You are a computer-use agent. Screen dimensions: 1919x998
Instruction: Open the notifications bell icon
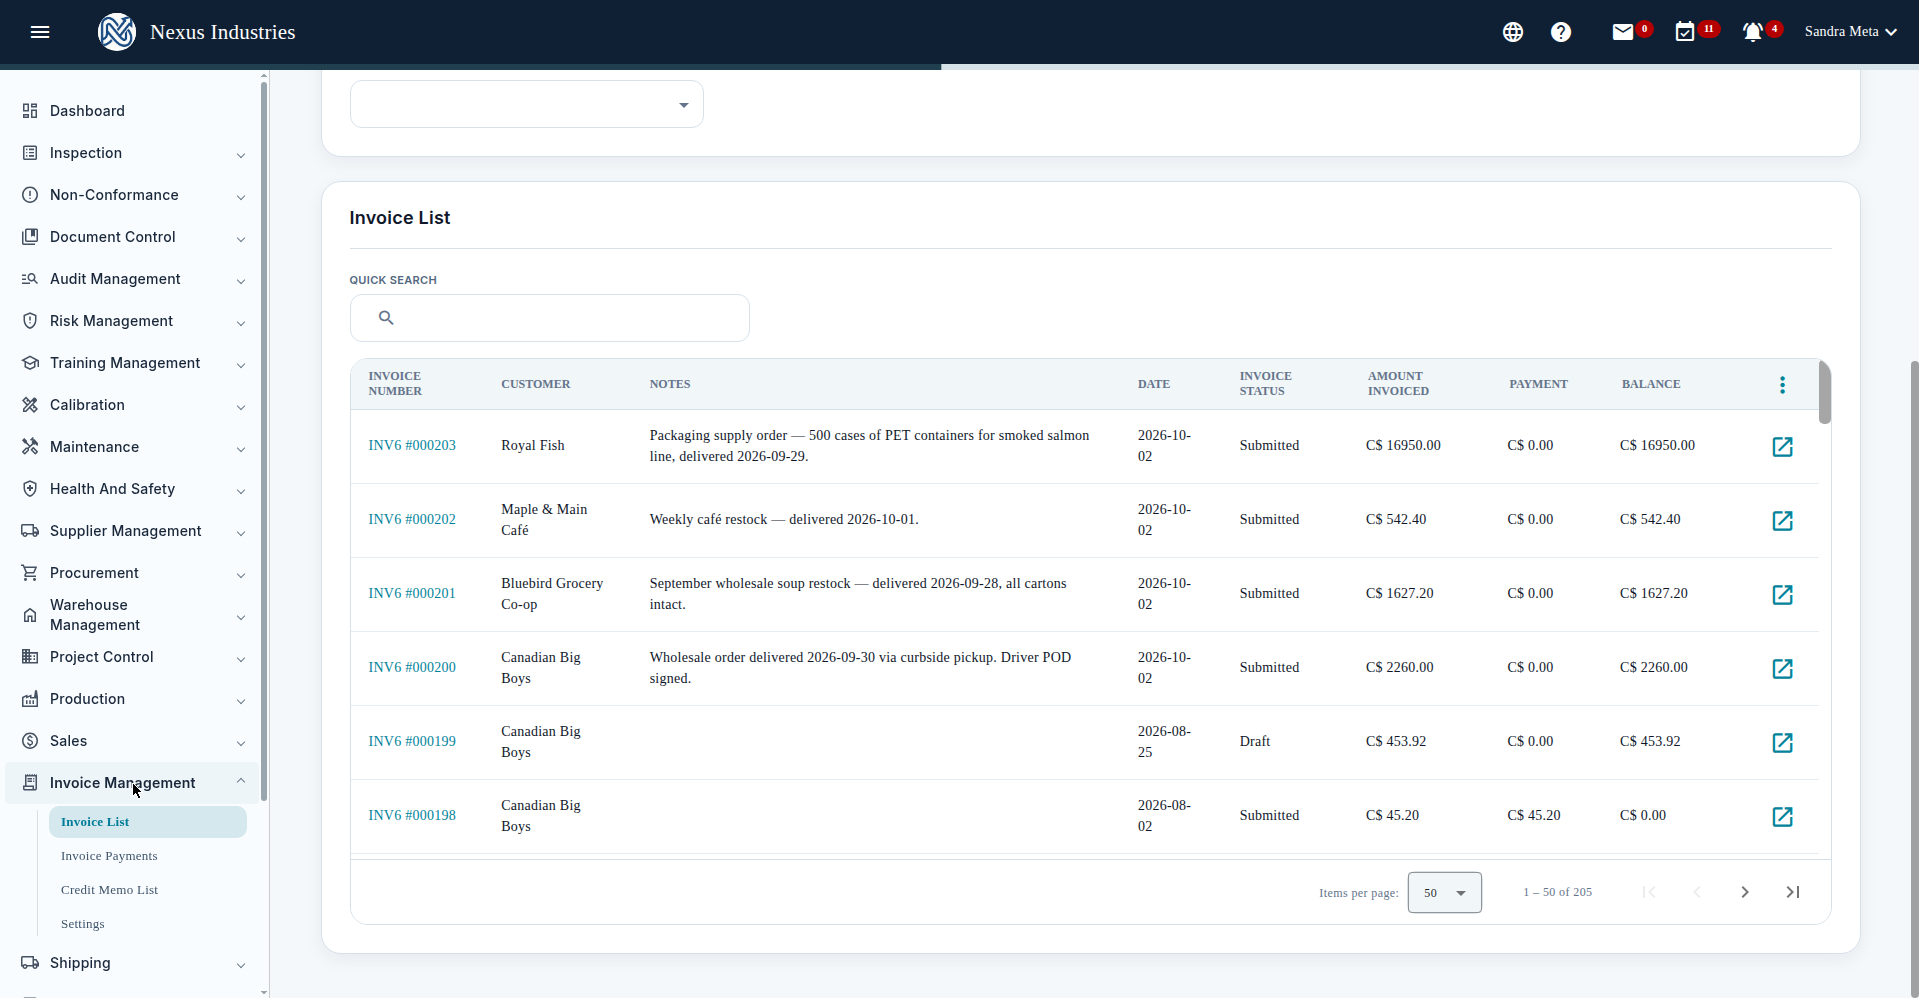1752,32
